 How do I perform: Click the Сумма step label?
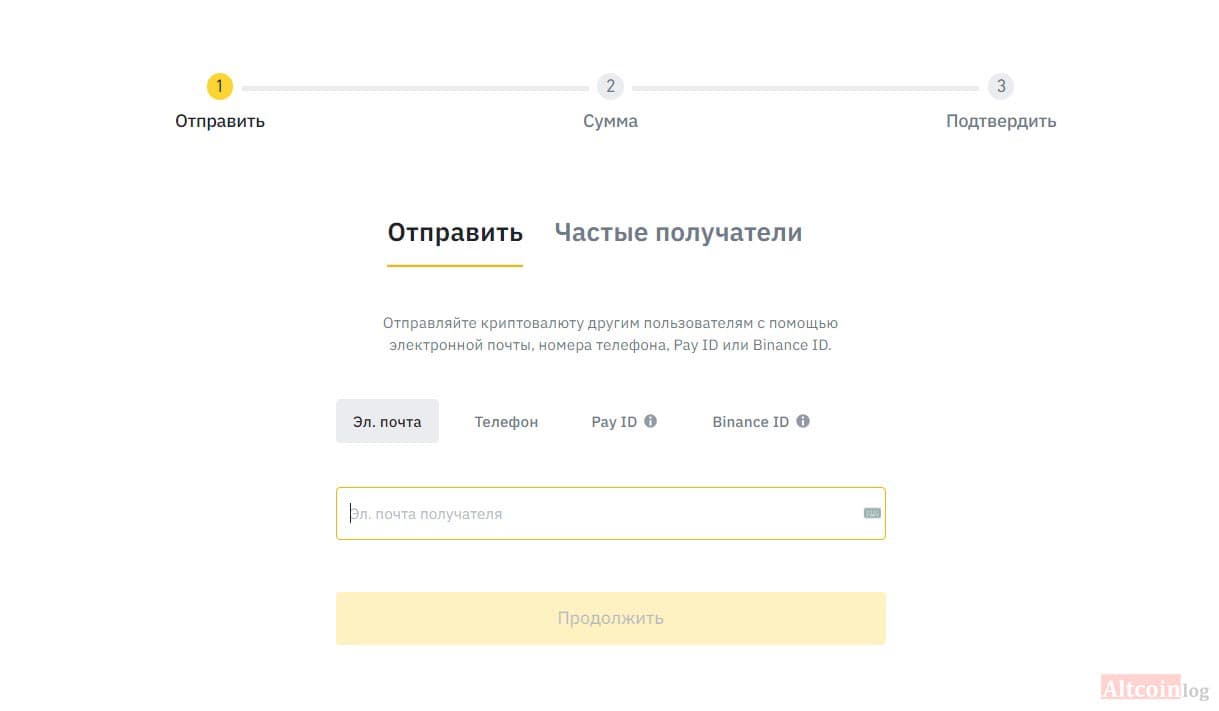(610, 121)
